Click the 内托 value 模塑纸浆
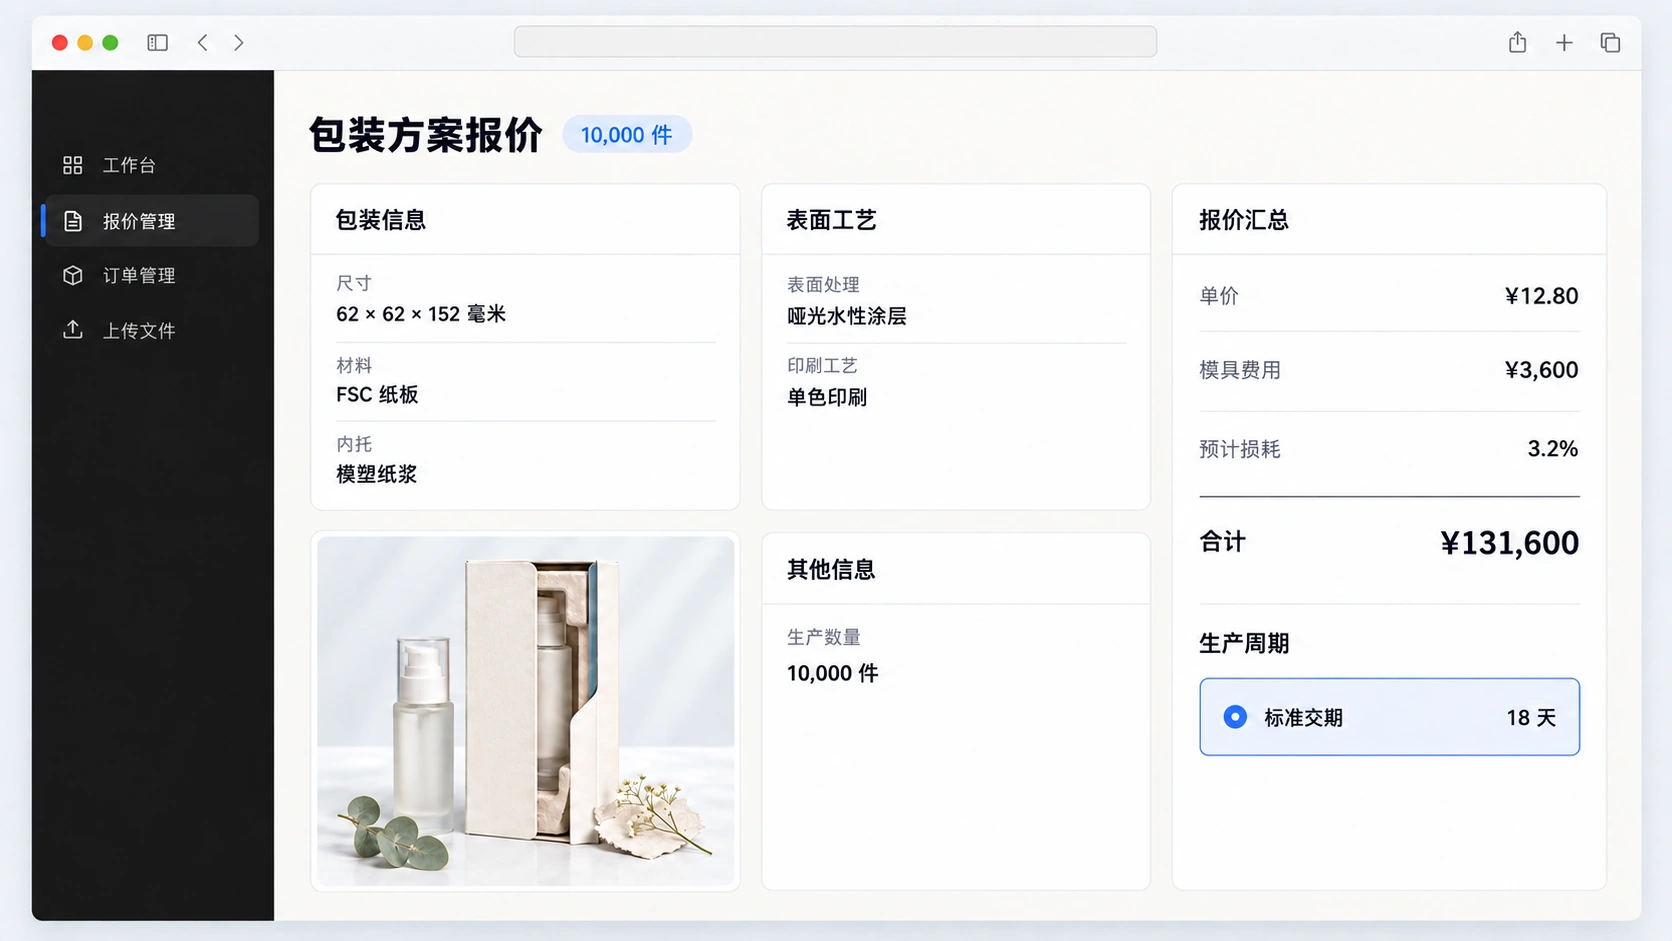 pos(376,474)
